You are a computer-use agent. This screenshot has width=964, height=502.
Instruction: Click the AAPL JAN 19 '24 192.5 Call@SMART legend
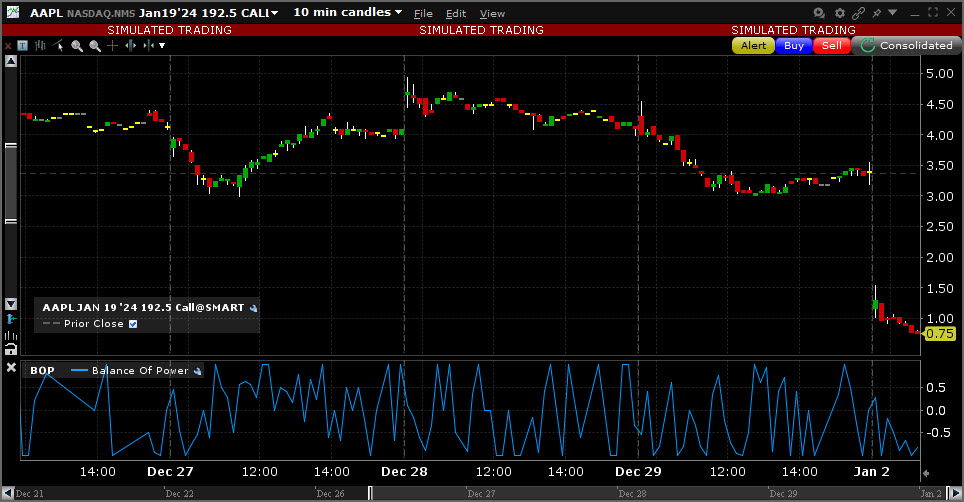pyautogui.click(x=143, y=308)
